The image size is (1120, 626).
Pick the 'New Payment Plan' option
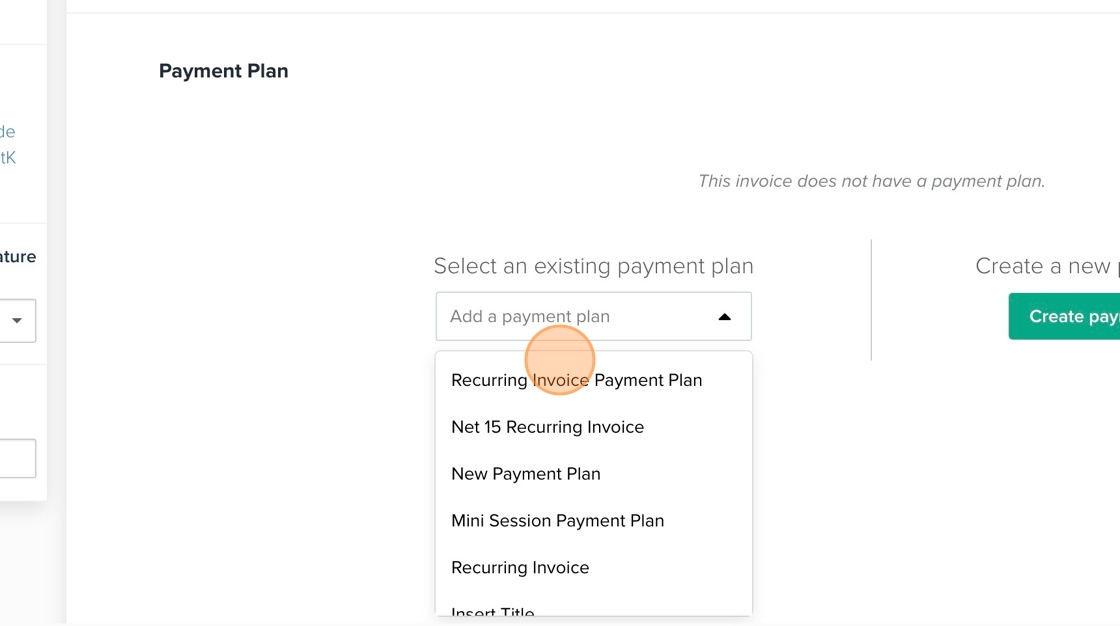[526, 474]
